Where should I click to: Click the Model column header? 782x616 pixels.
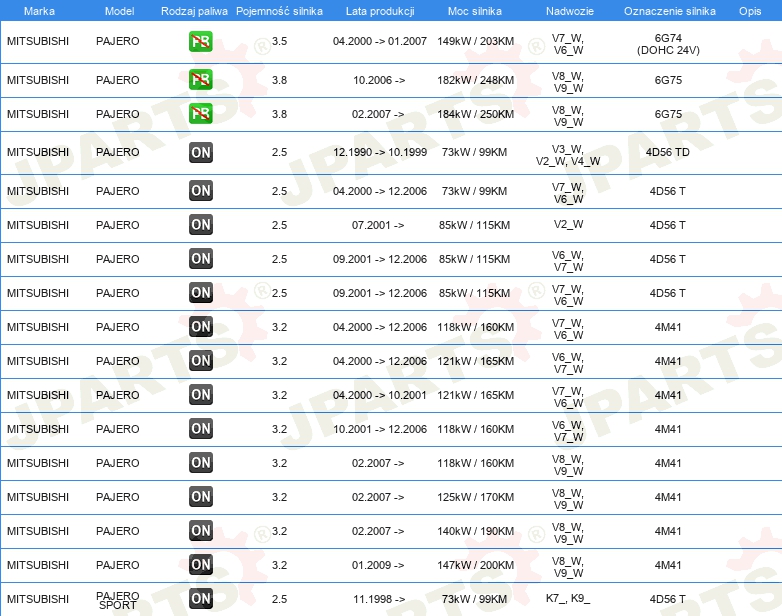[119, 11]
